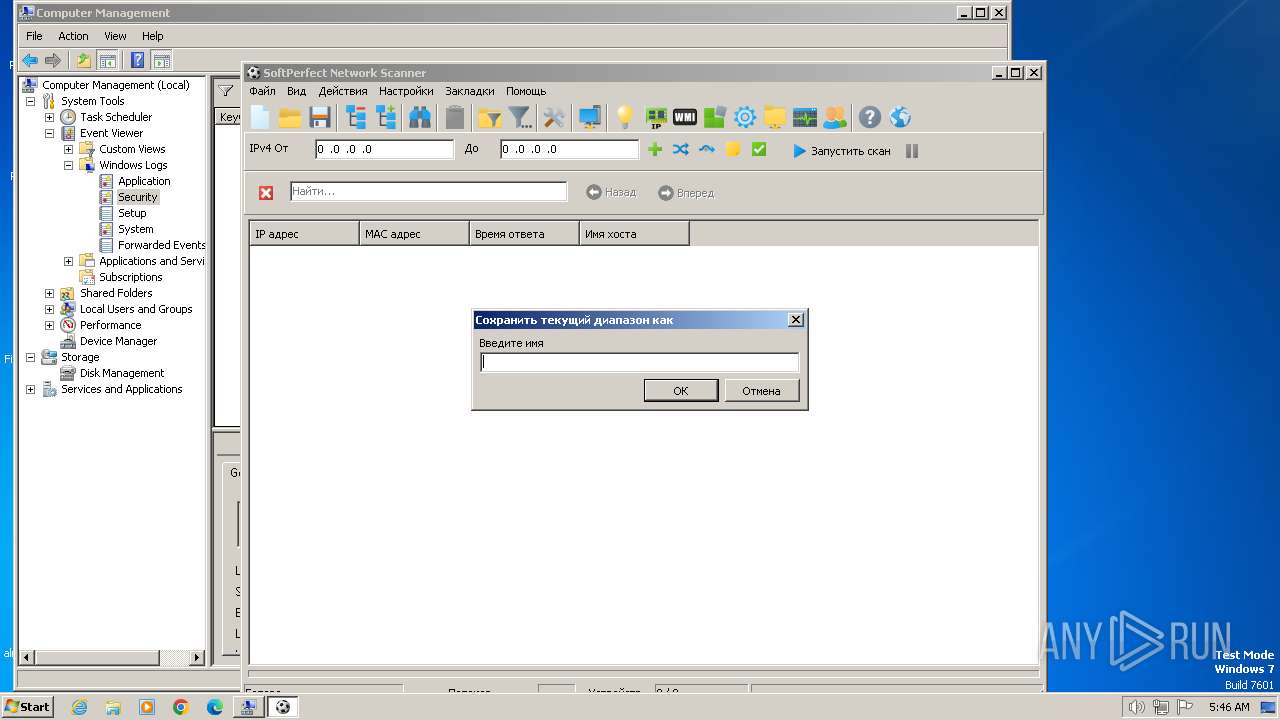1280x720 pixels.
Task: Collapse Event Viewer node in Computer Management
Action: (49, 133)
